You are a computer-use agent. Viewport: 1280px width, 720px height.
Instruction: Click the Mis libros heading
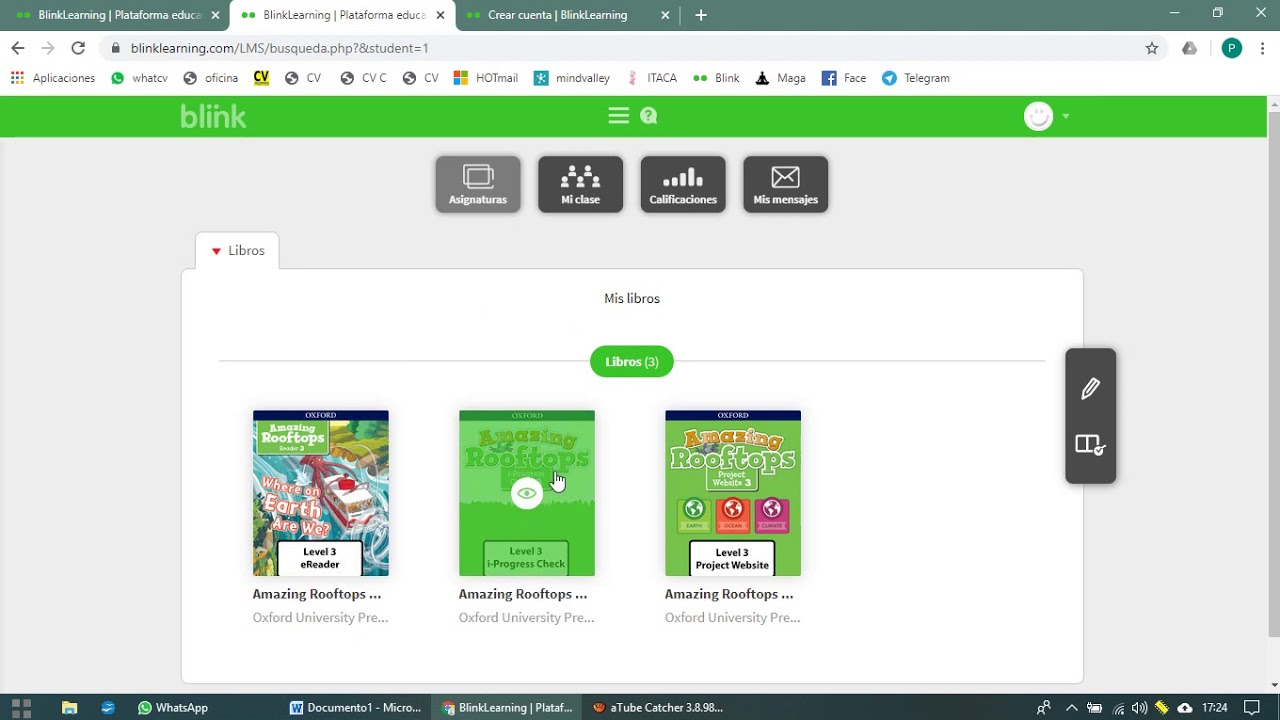632,298
